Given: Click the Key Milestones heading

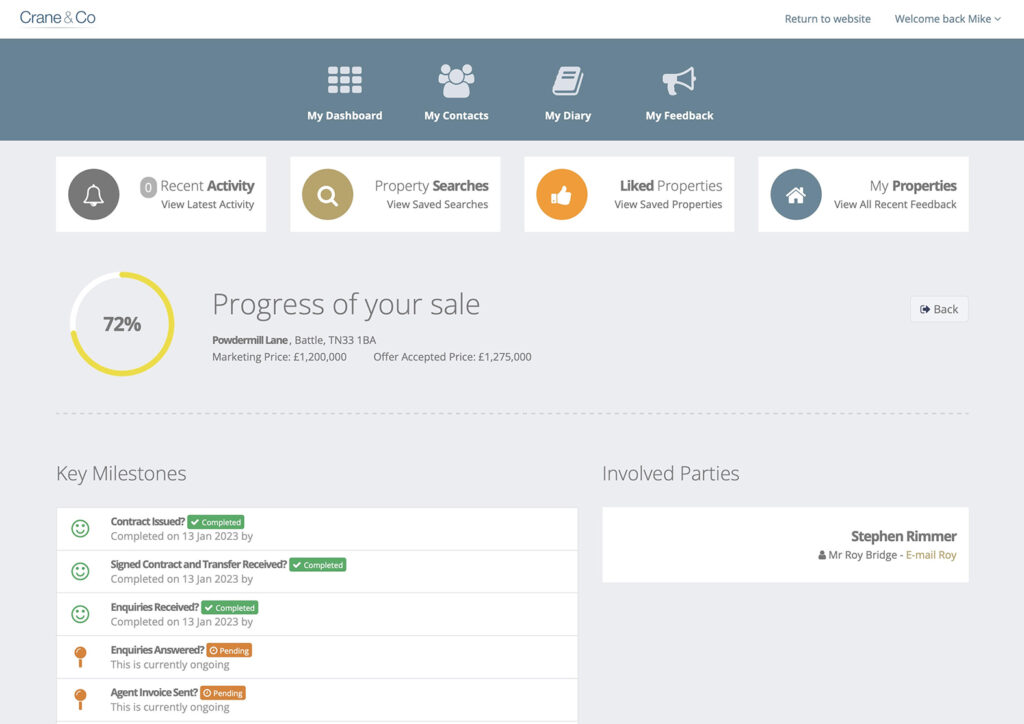Looking at the screenshot, I should point(121,473).
